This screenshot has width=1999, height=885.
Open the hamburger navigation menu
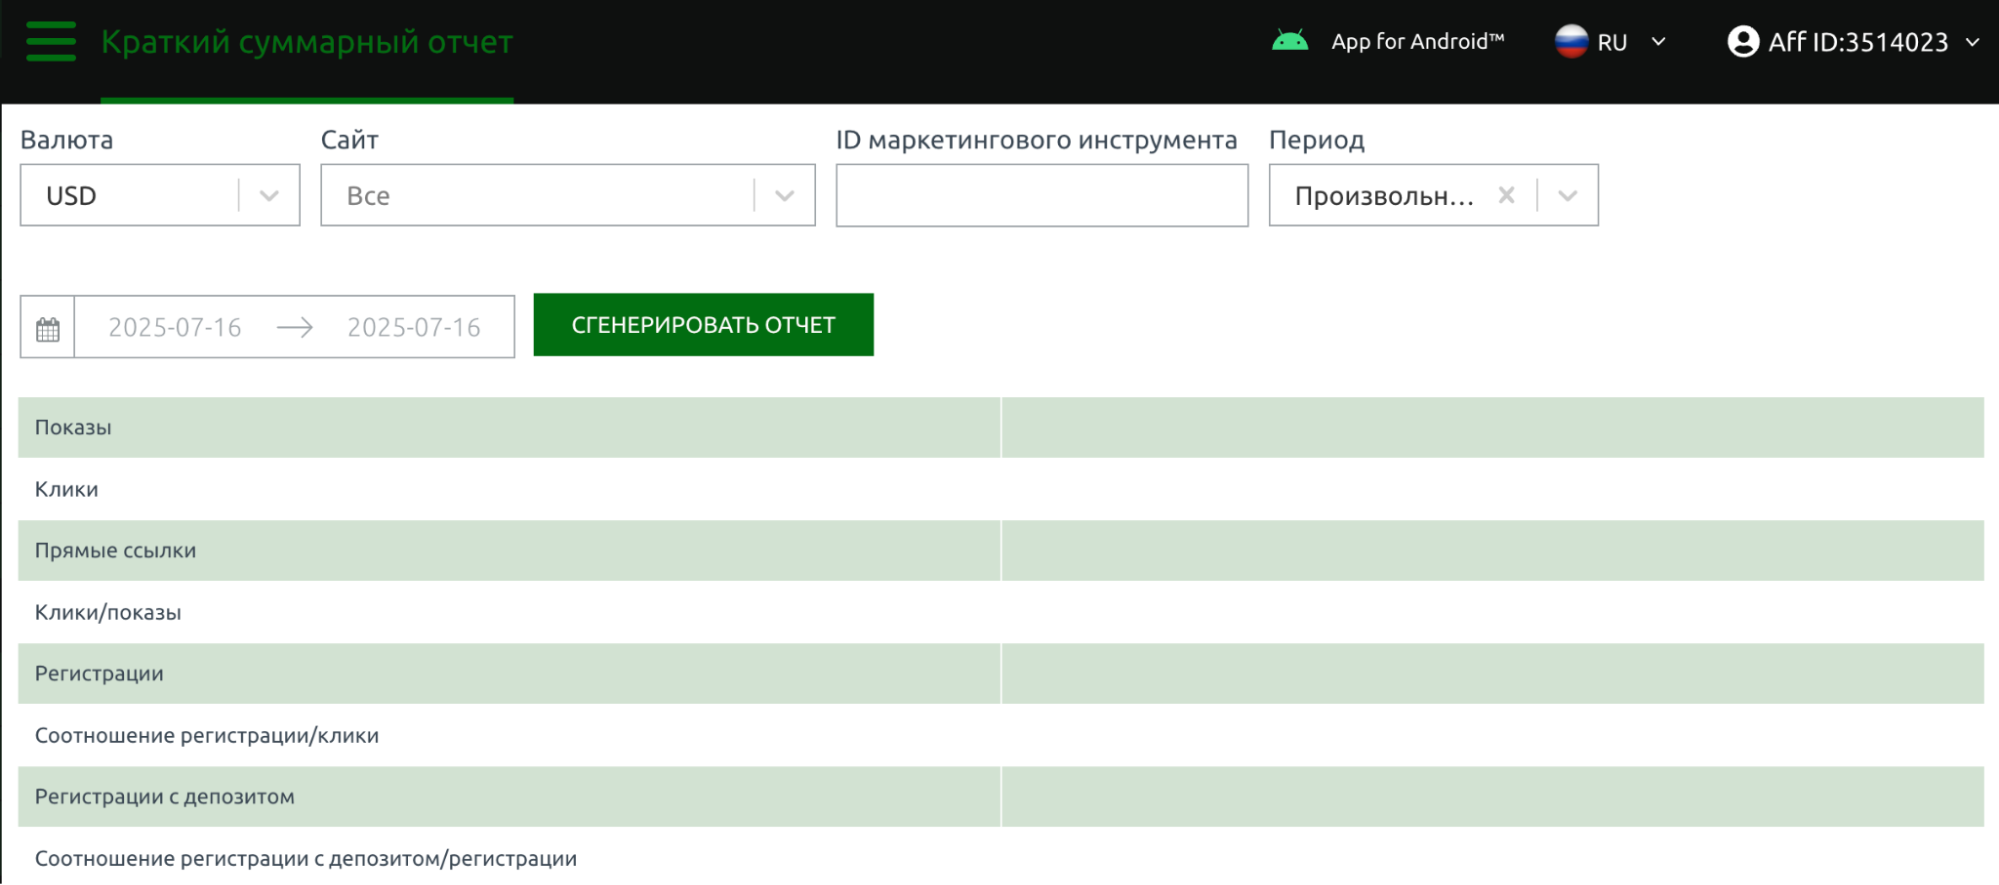pyautogui.click(x=51, y=42)
